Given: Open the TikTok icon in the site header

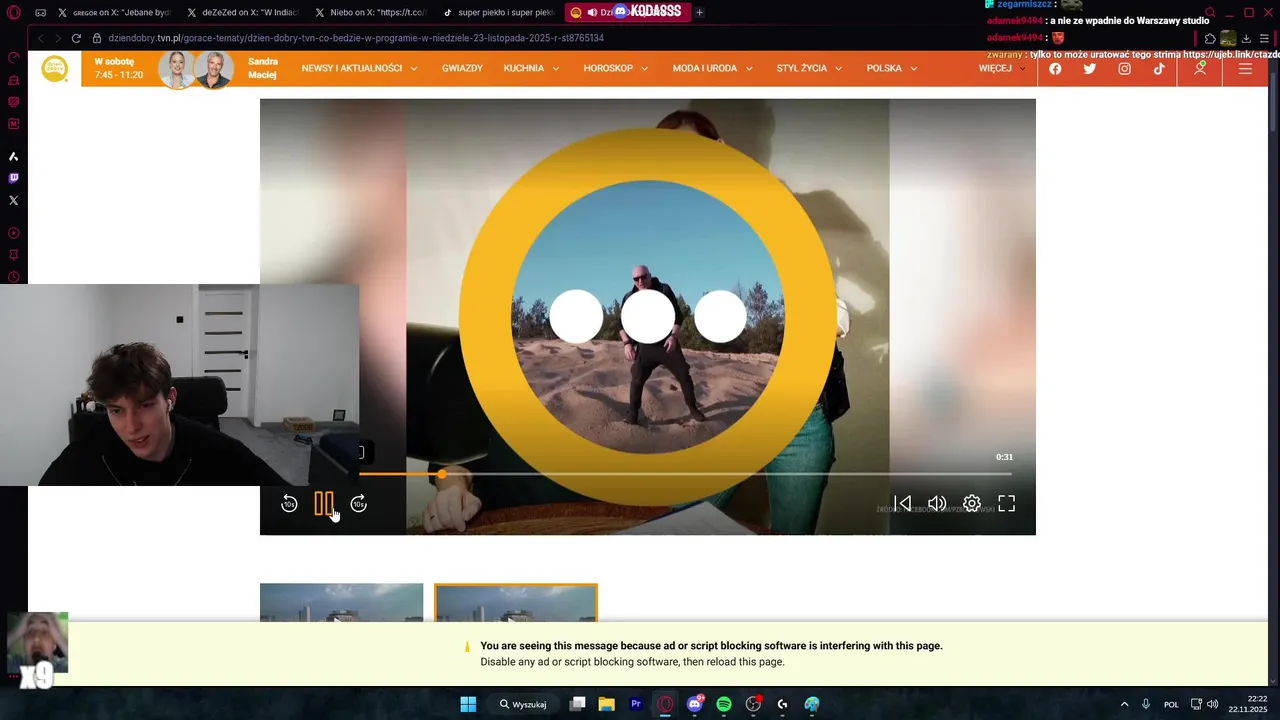Looking at the screenshot, I should pyautogui.click(x=1159, y=69).
